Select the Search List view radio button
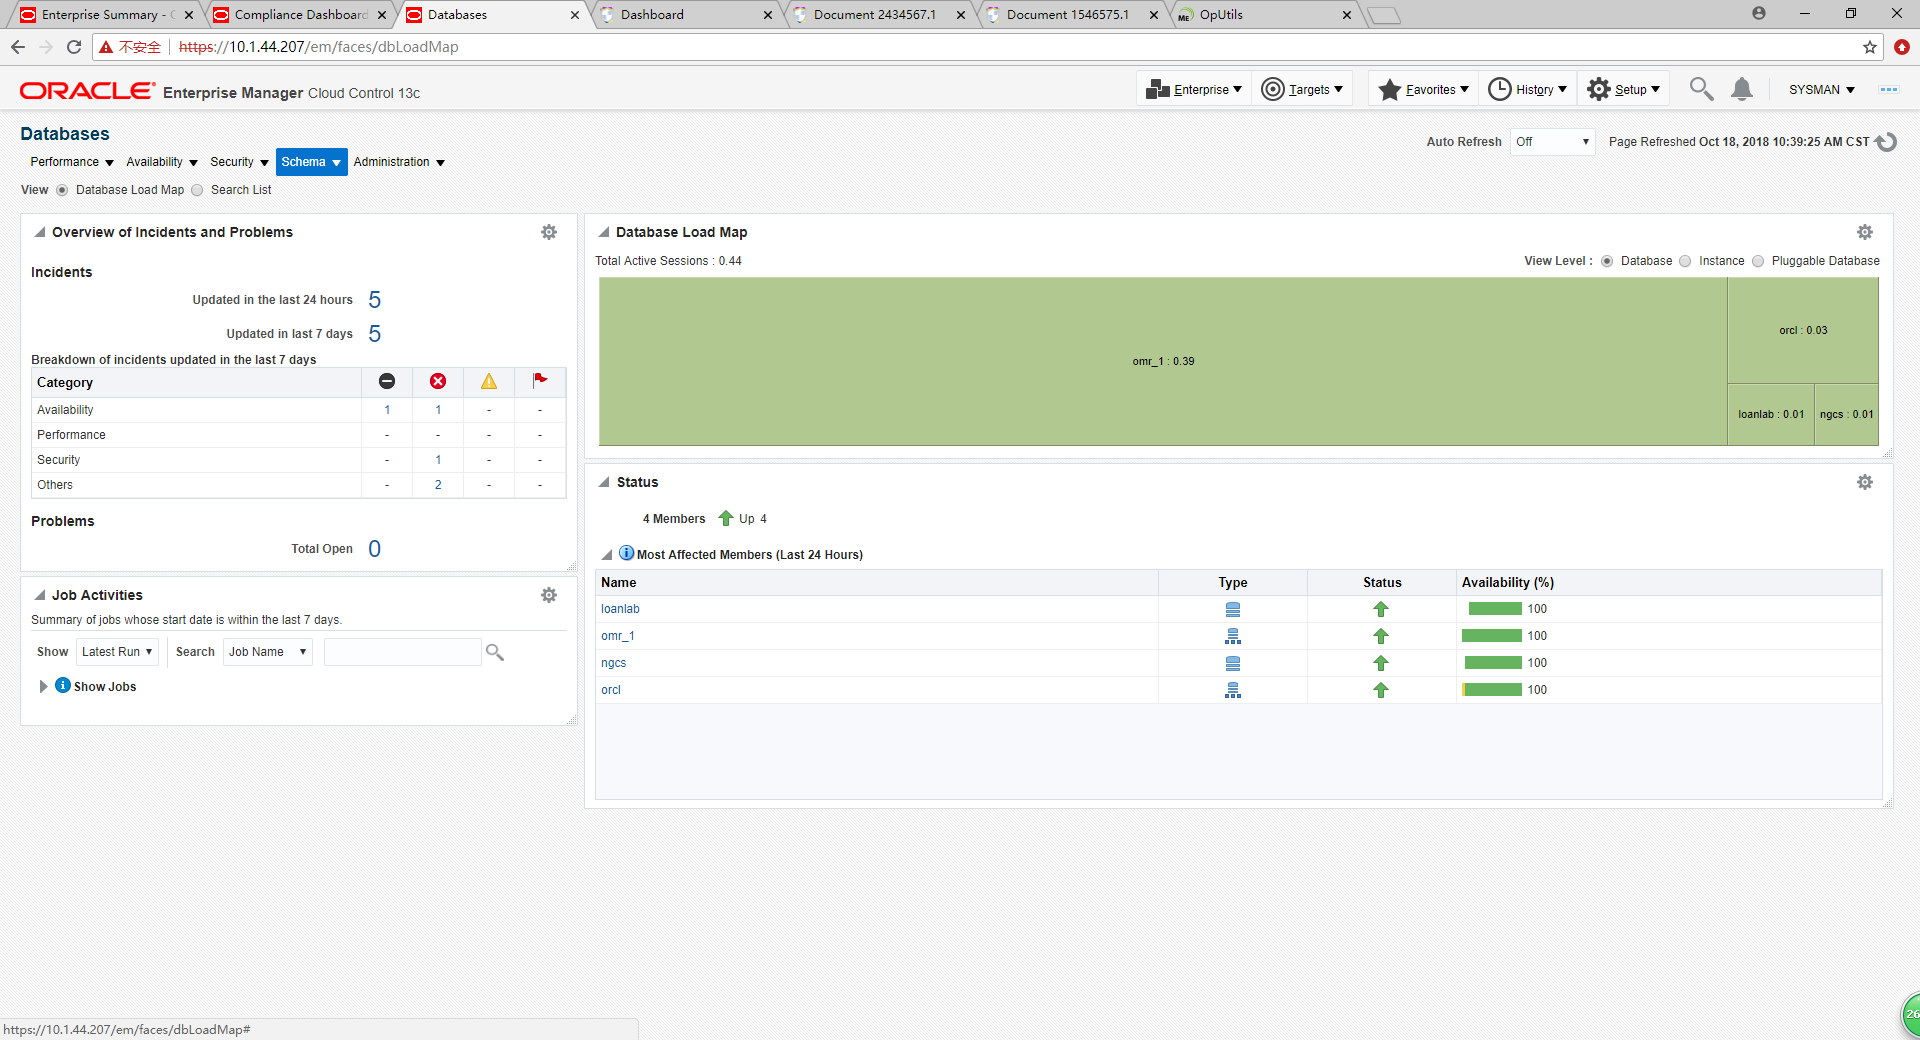1920x1040 pixels. click(198, 190)
